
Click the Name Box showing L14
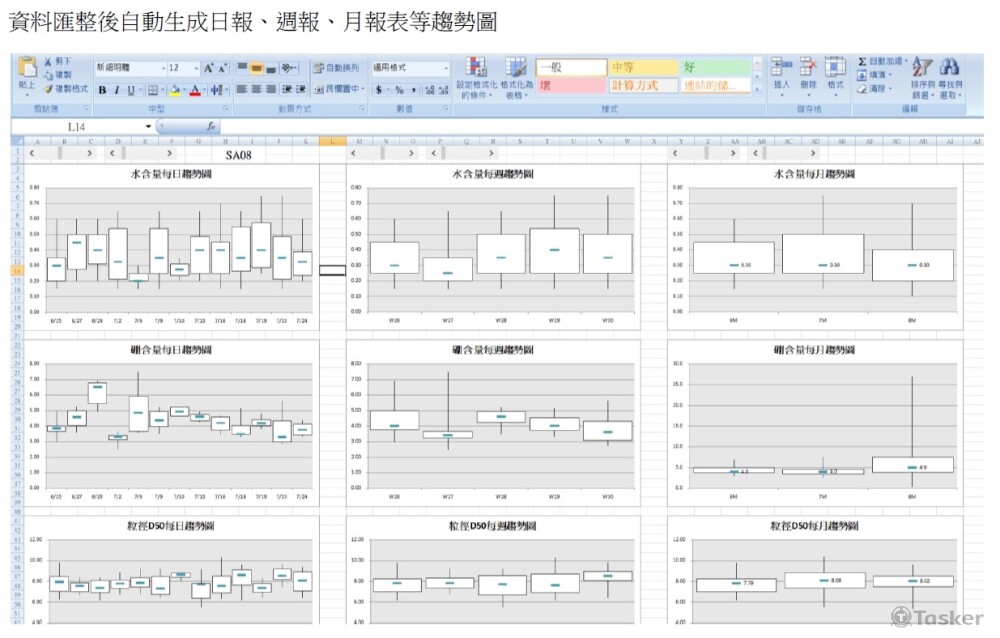78,127
